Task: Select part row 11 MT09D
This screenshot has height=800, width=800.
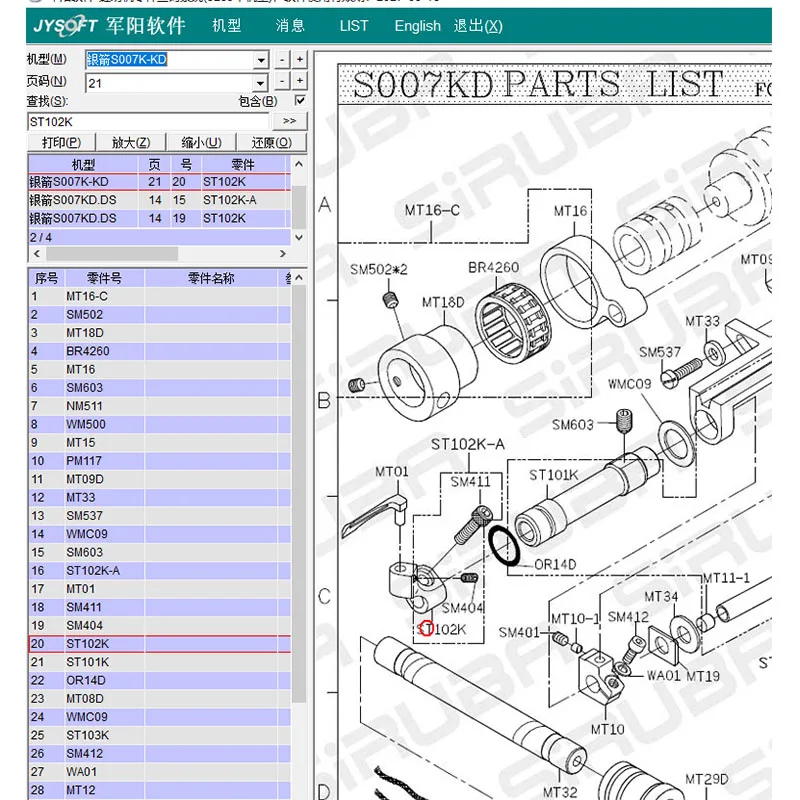Action: tap(159, 480)
